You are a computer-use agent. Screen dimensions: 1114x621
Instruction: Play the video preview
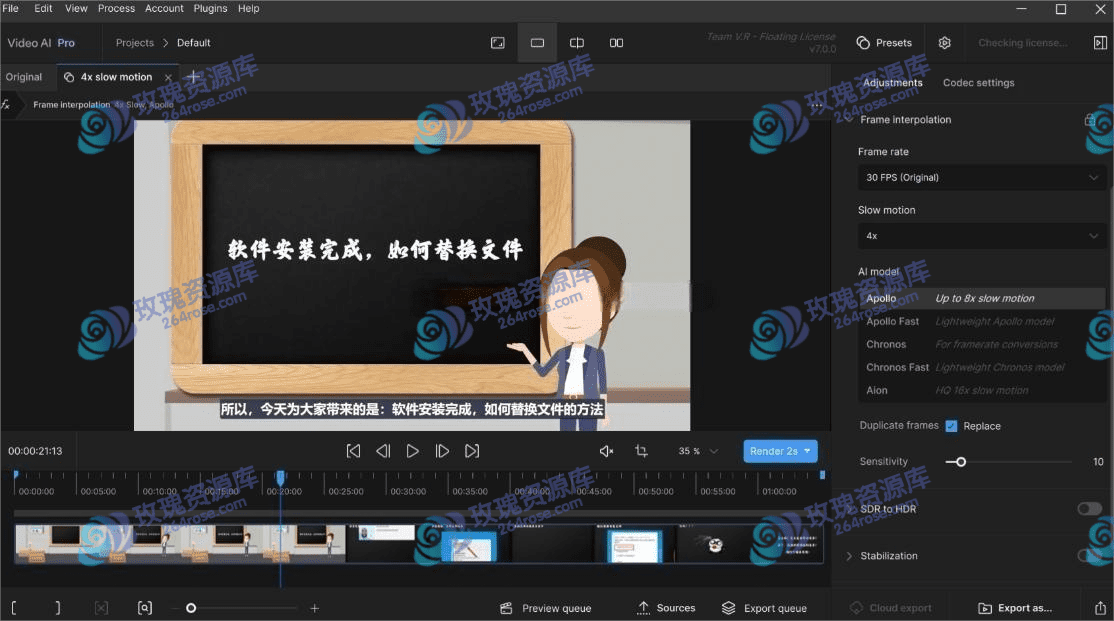point(412,451)
